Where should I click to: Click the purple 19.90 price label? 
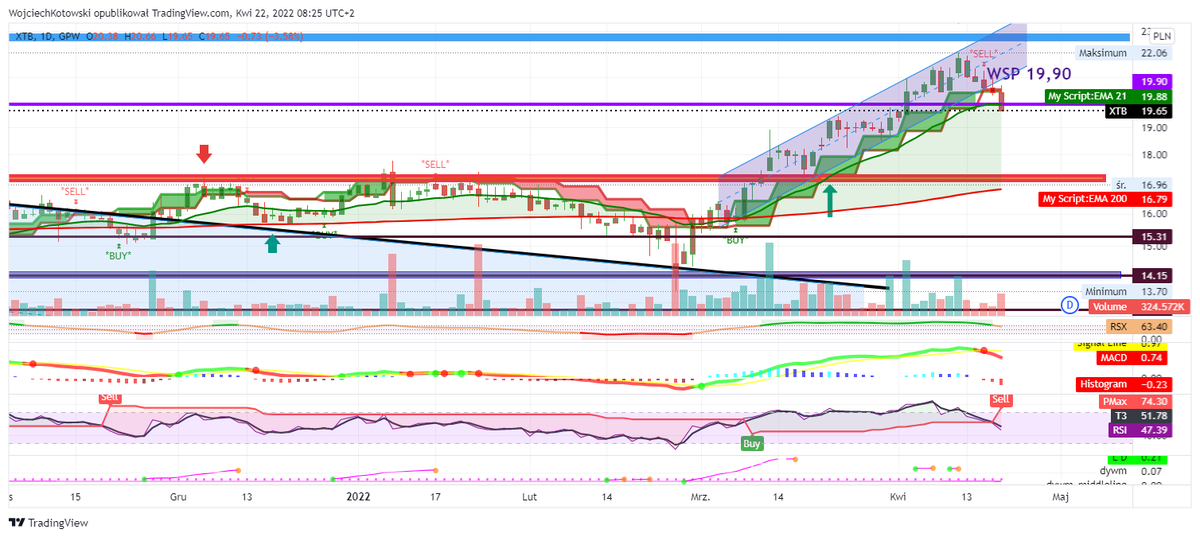[1152, 81]
